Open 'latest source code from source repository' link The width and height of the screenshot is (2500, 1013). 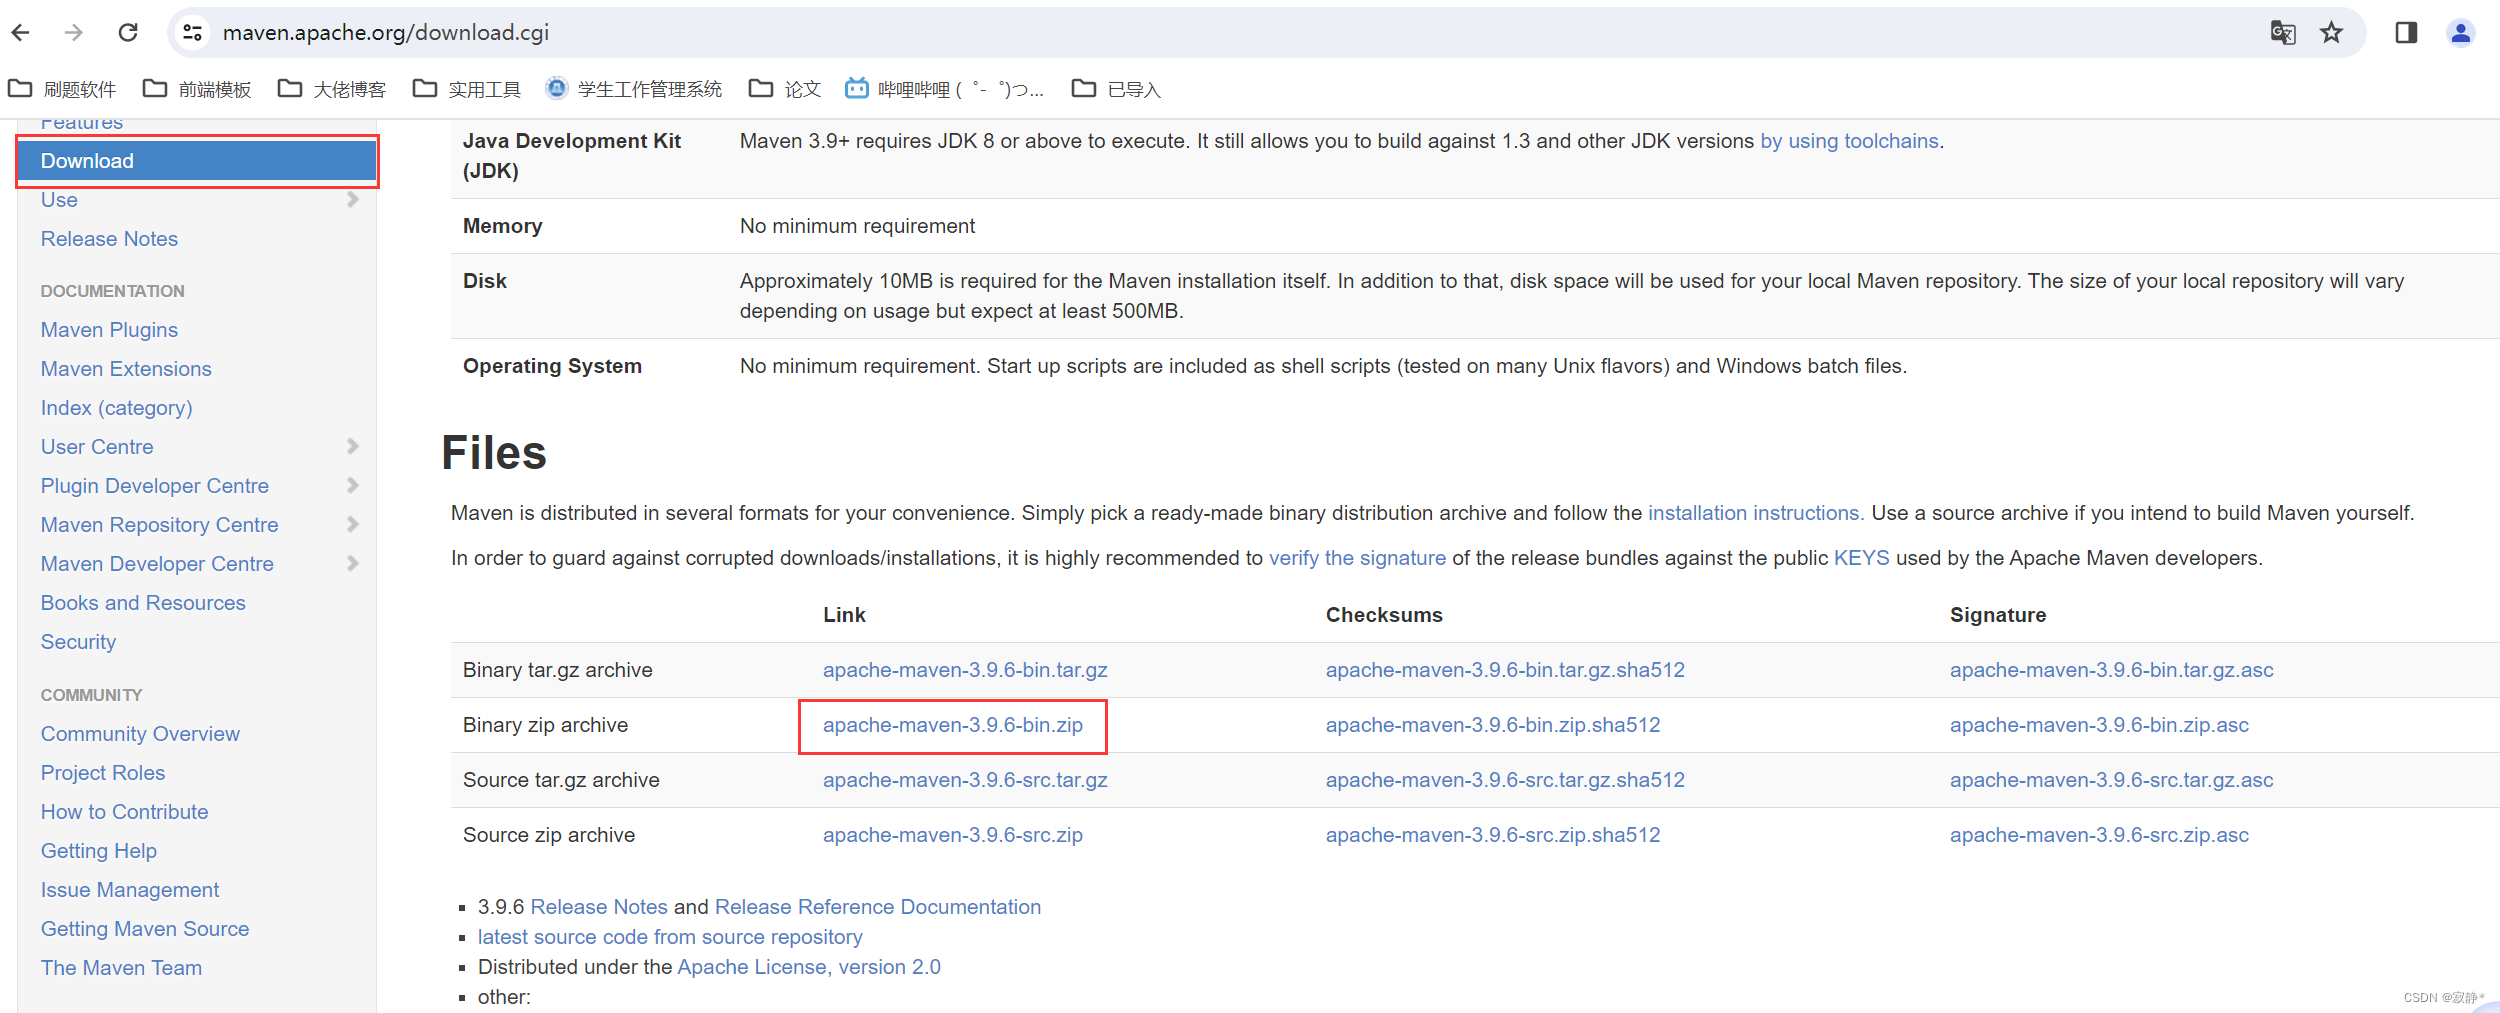click(670, 937)
